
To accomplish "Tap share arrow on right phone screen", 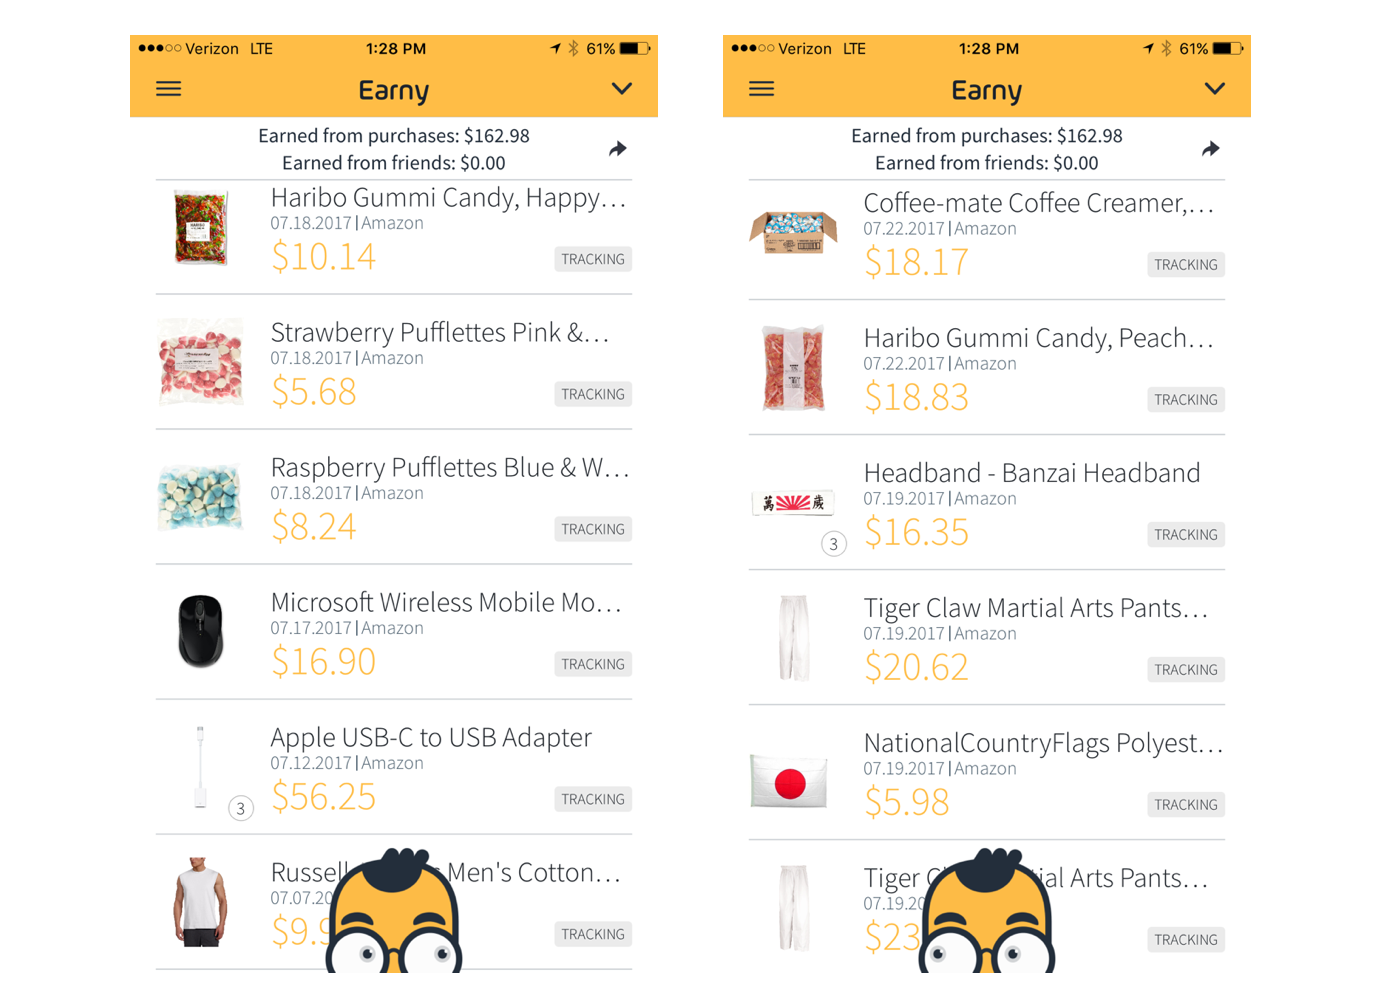I will point(1211,149).
